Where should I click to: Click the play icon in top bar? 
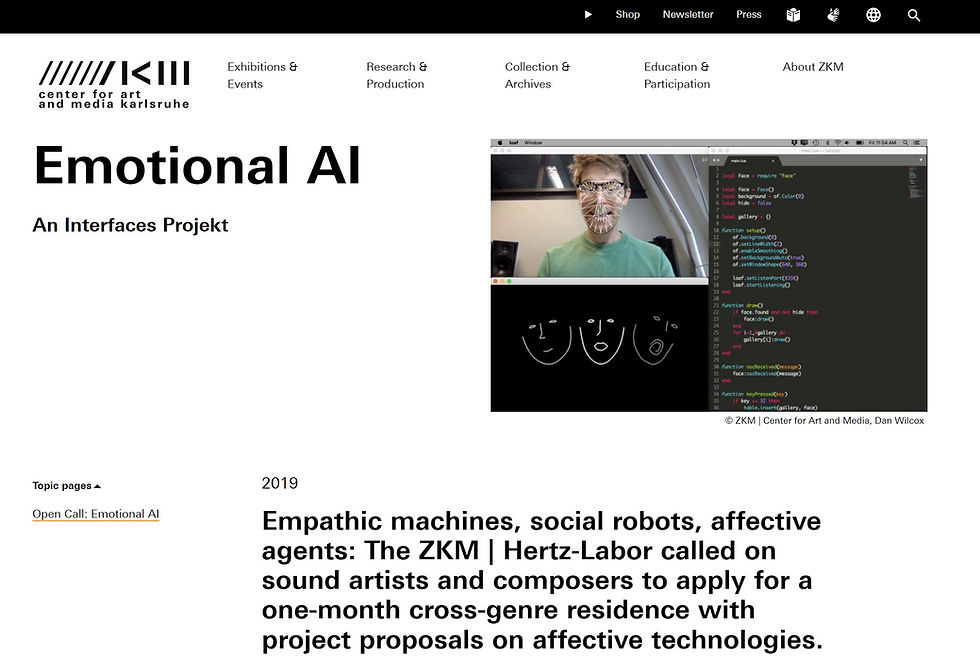coord(588,14)
